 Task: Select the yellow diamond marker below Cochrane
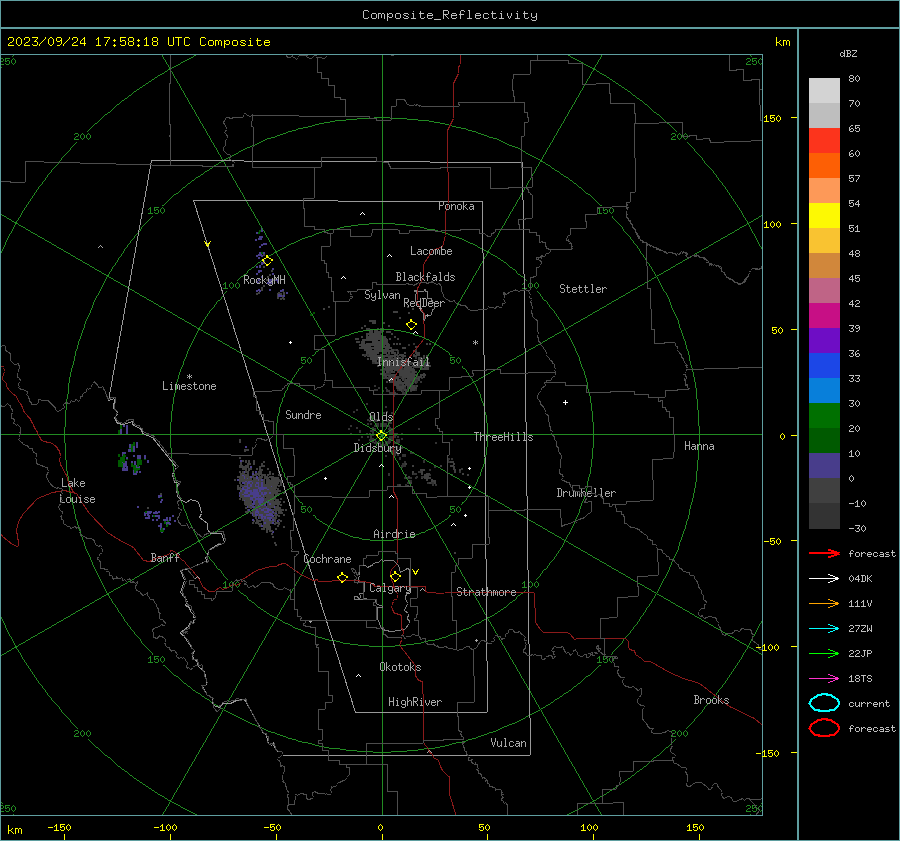click(342, 577)
